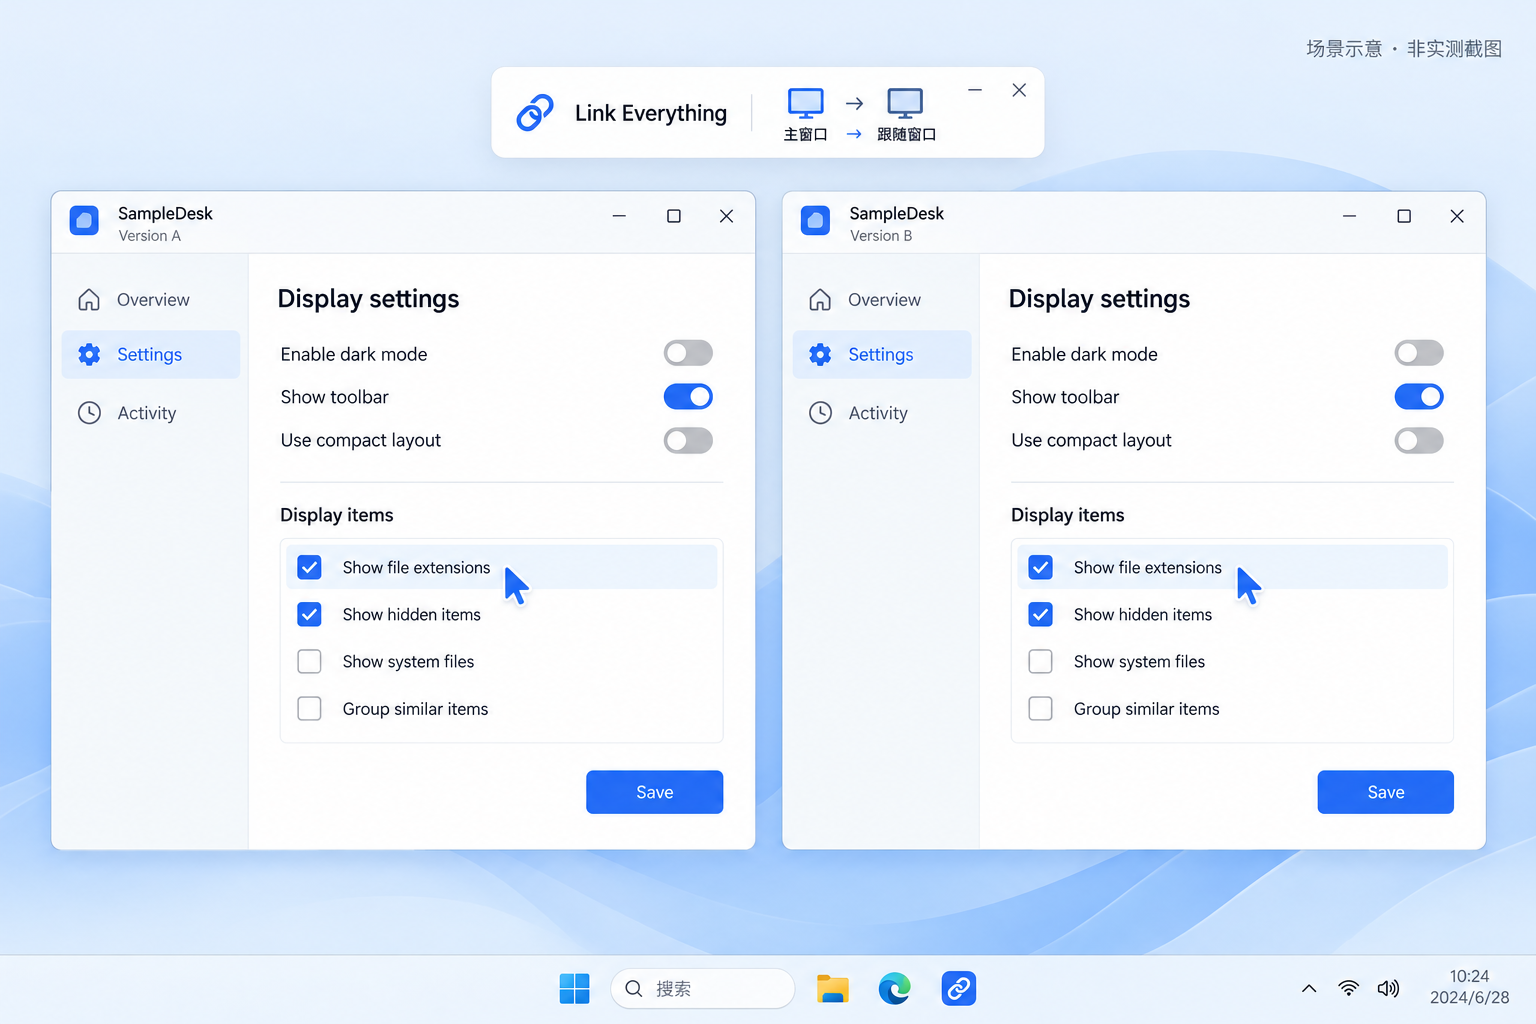1536x1024 pixels.
Task: Open File Explorer from the taskbar
Action: pos(833,989)
